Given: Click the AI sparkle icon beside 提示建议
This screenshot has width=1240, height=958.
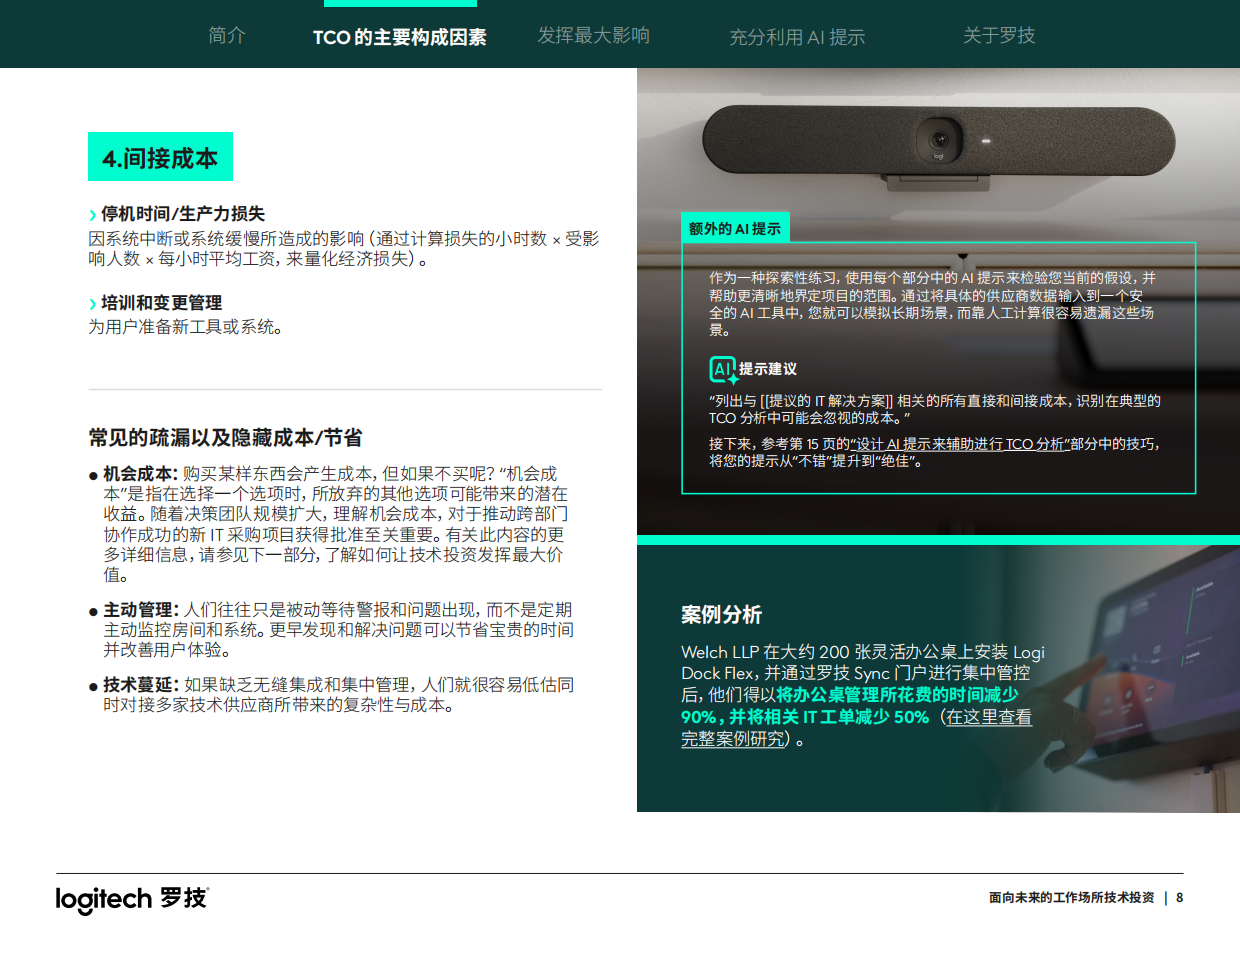Looking at the screenshot, I should 723,370.
